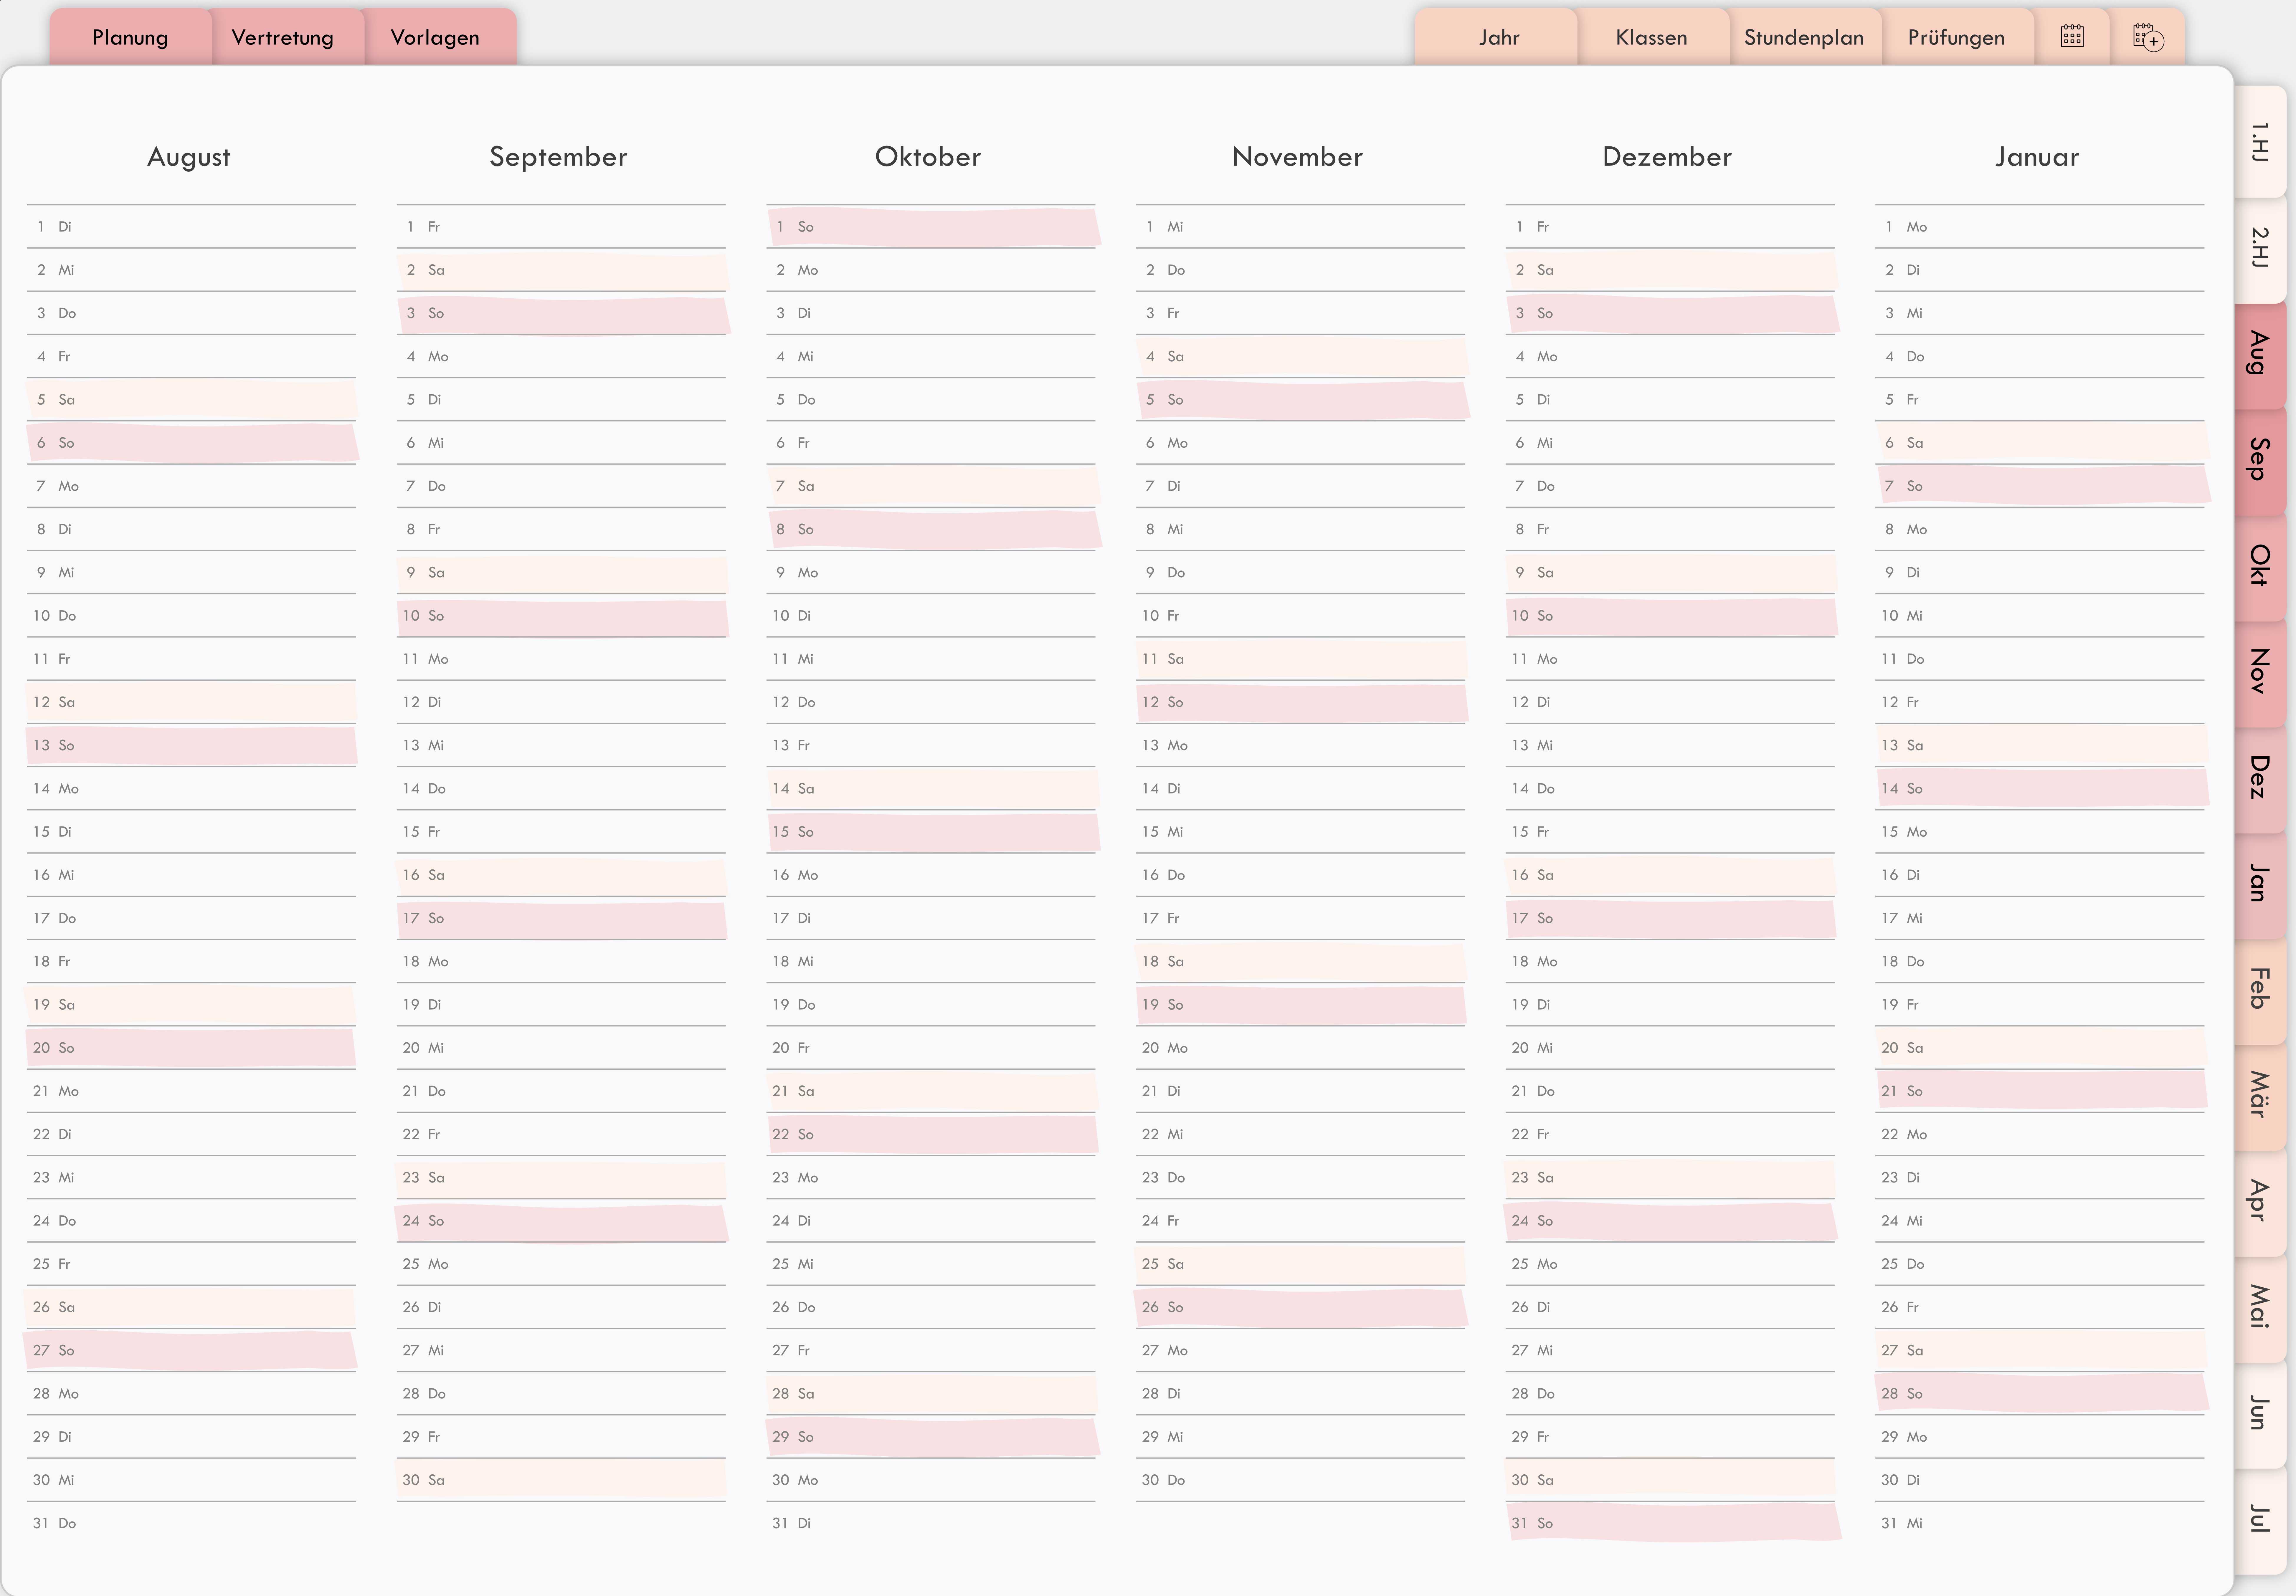Select the August '25 Fr' row

pos(191,1264)
